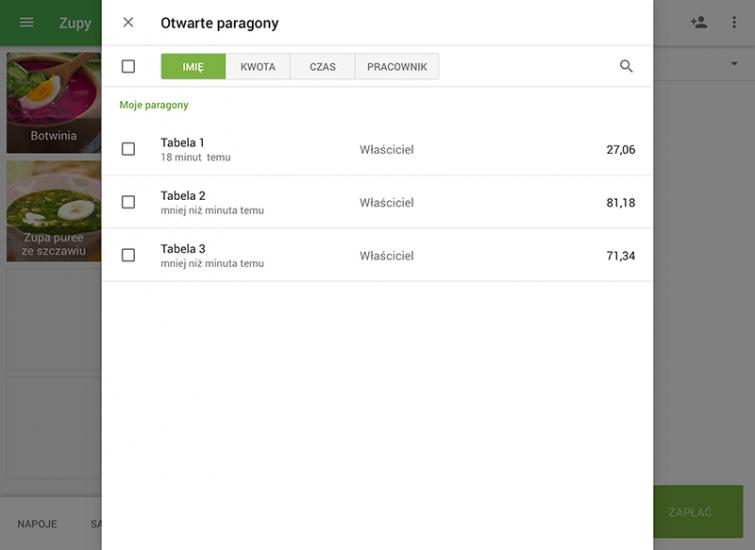Viewport: 755px width, 550px height.
Task: Click the add customer icon
Action: 699,22
